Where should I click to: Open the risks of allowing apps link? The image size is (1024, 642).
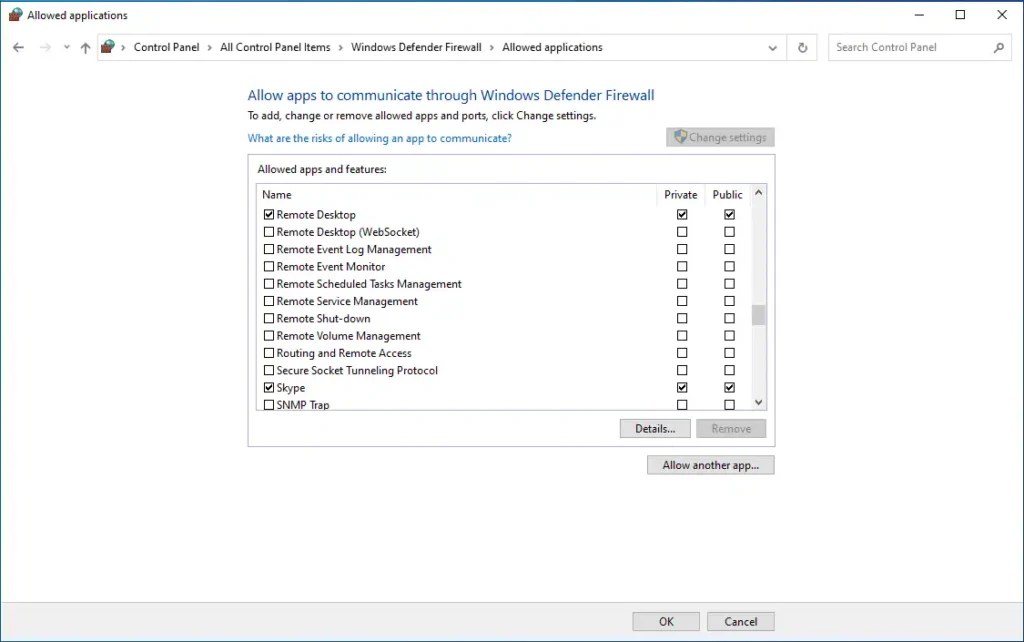point(379,138)
